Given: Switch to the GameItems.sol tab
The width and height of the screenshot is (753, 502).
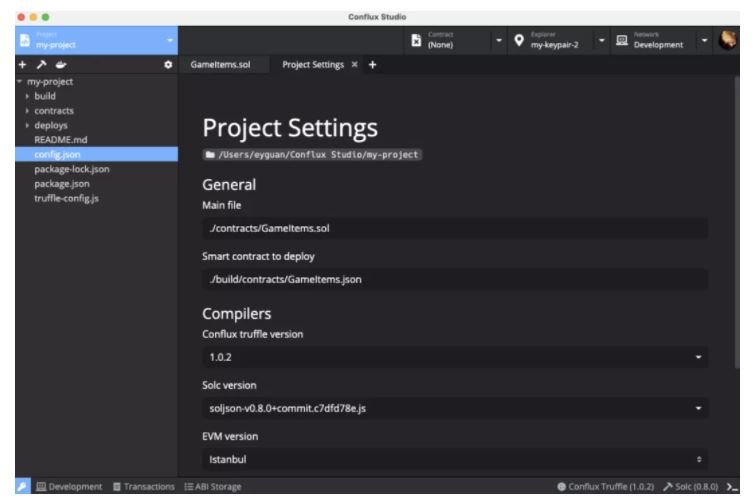Looking at the screenshot, I should 220,64.
